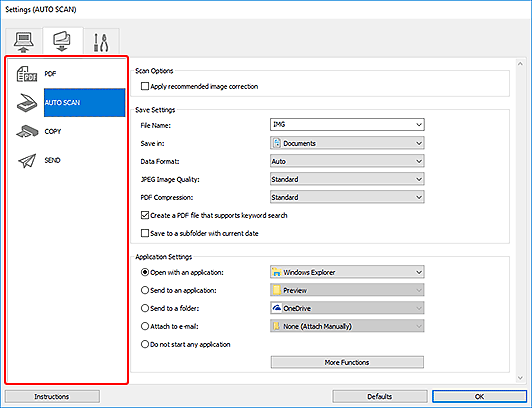The height and width of the screenshot is (408, 532).
Task: Click the More Functions button
Action: point(347,362)
